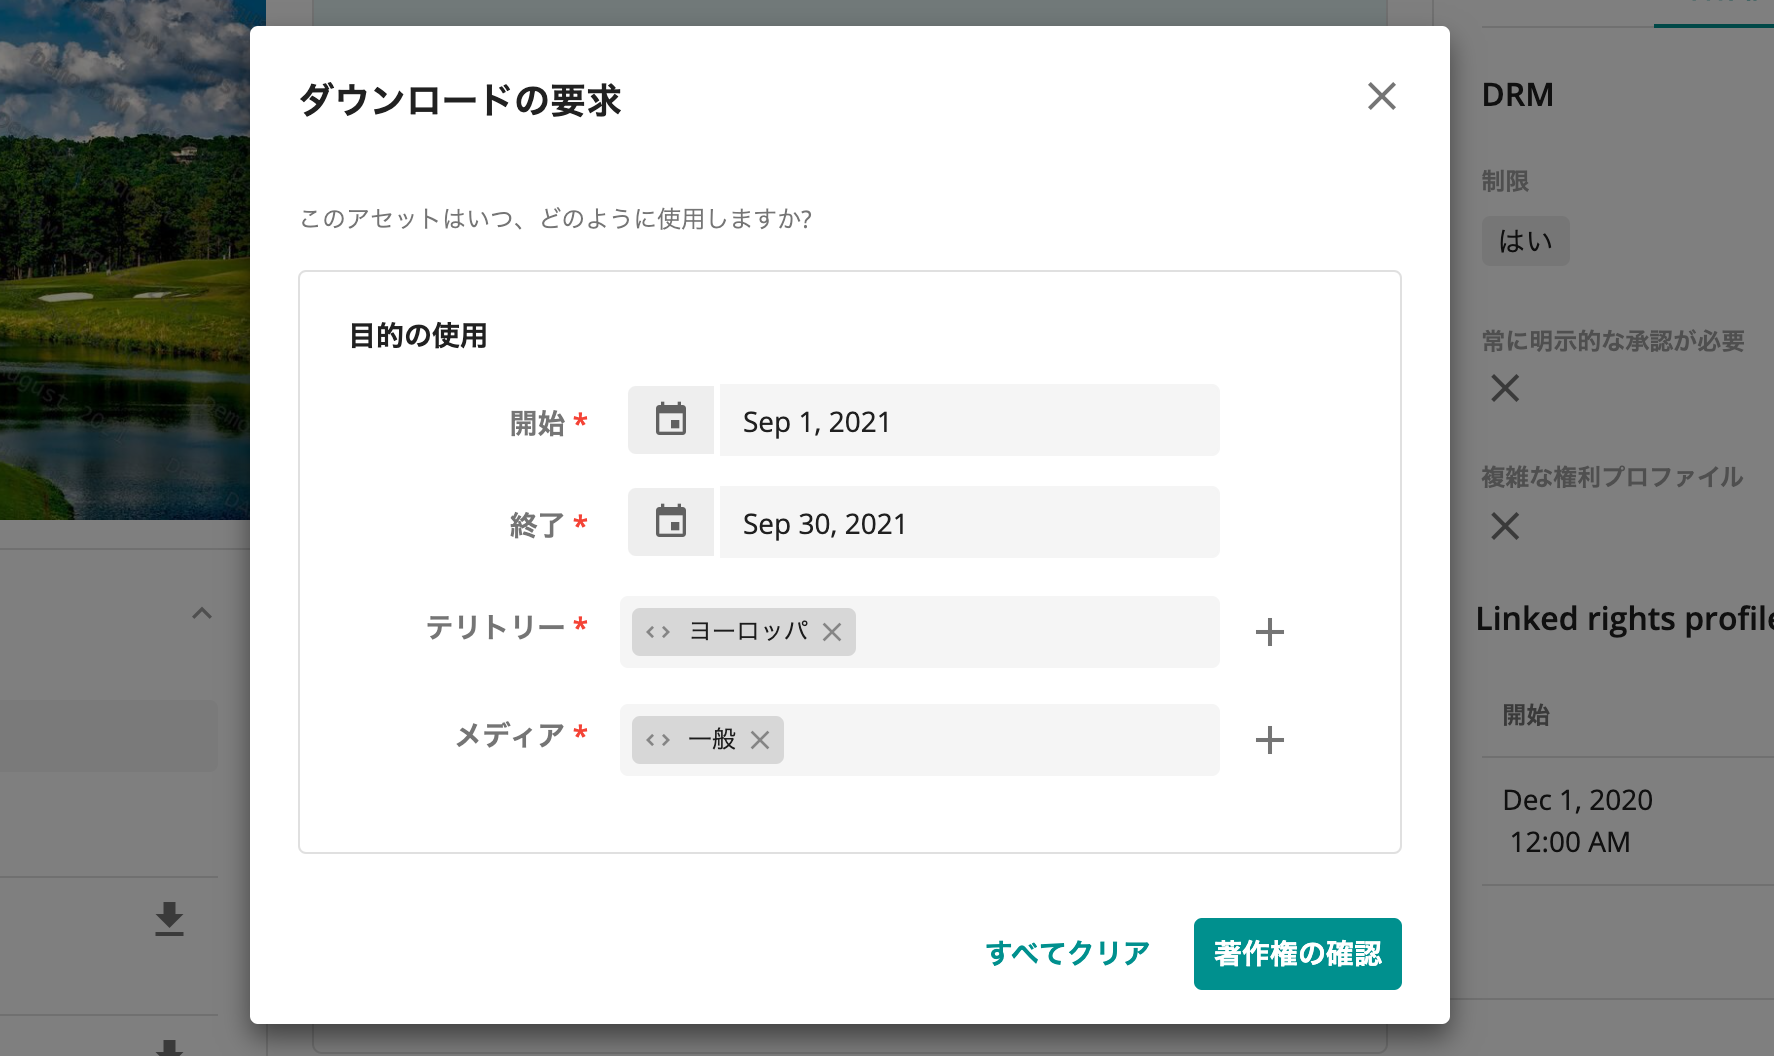Viewport: 1774px width, 1056px height.
Task: Click the DRM section heading
Action: coord(1517,95)
